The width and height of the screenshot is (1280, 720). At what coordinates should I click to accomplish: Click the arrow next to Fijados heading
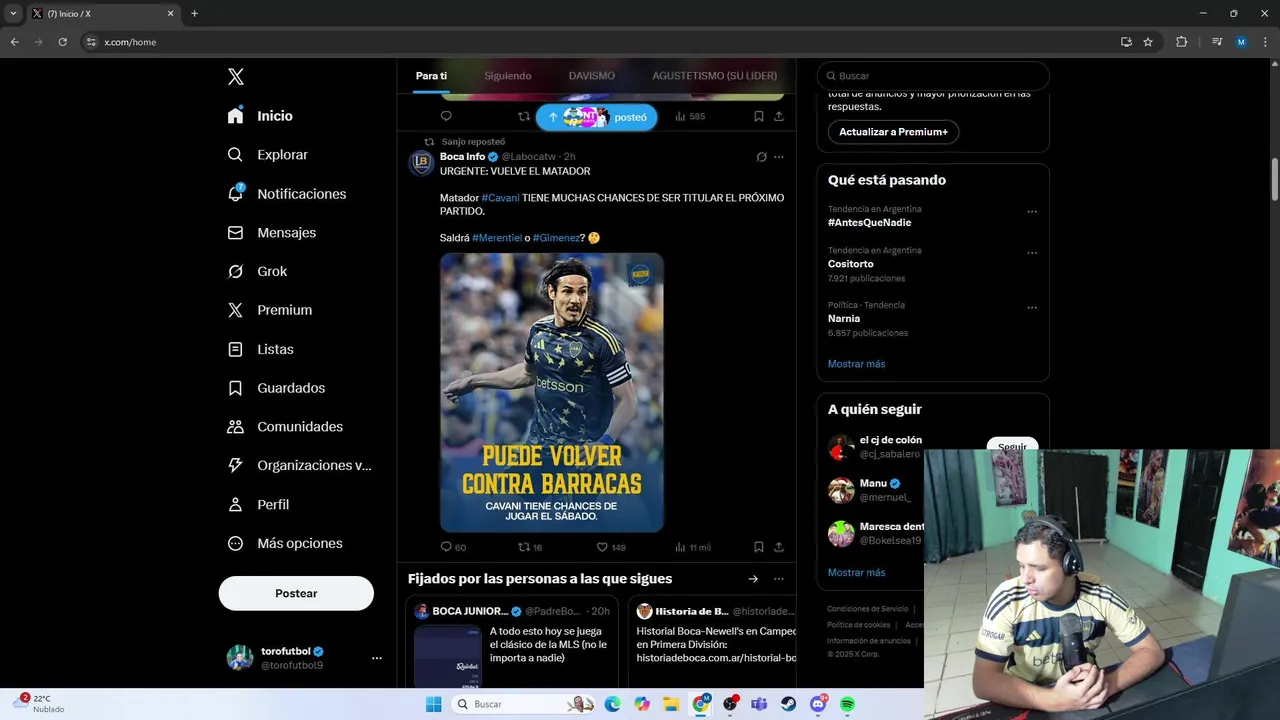(x=753, y=579)
